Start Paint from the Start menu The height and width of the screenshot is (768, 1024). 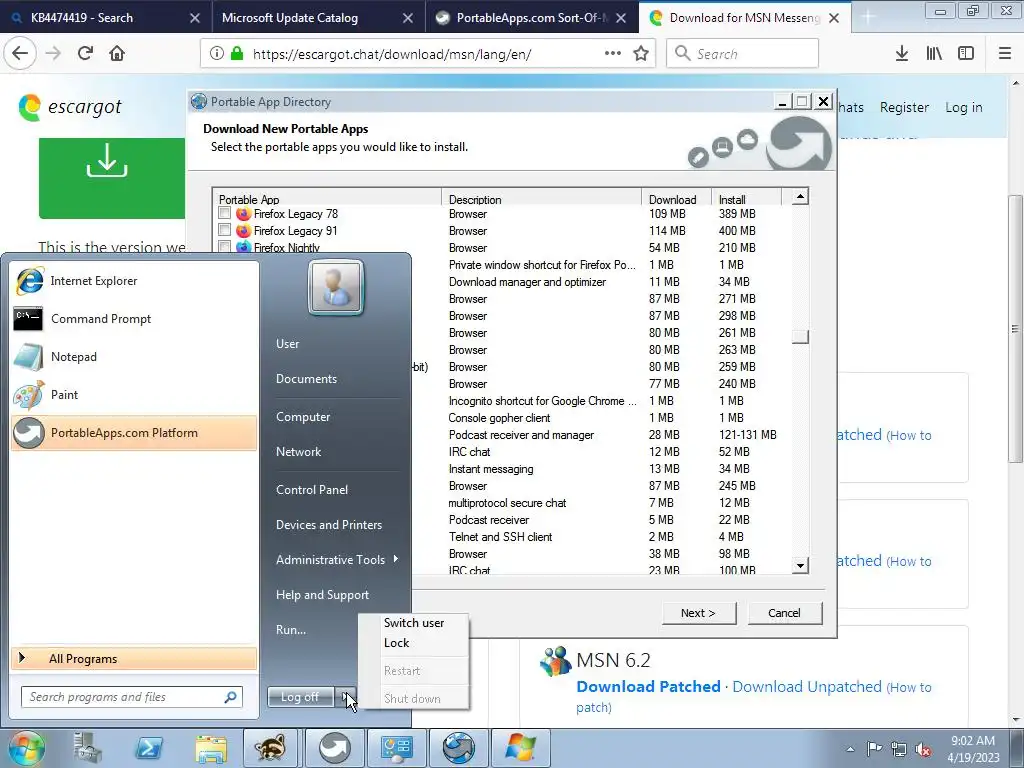coord(134,394)
